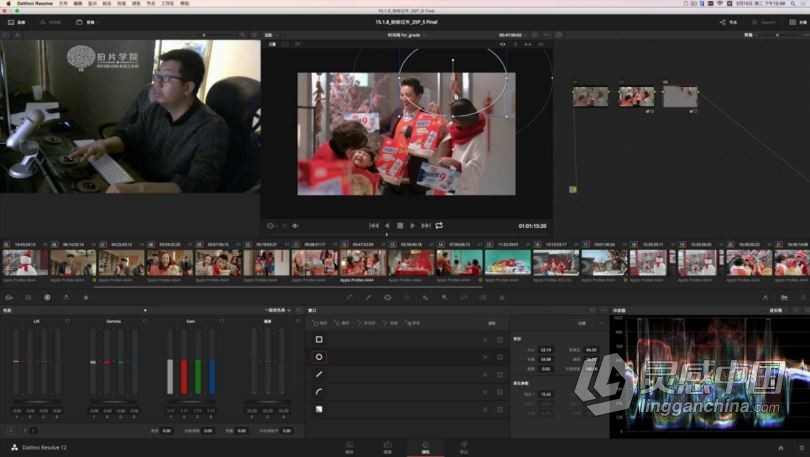The height and width of the screenshot is (457, 810).
Task: Select the circular power window shape
Action: point(319,357)
